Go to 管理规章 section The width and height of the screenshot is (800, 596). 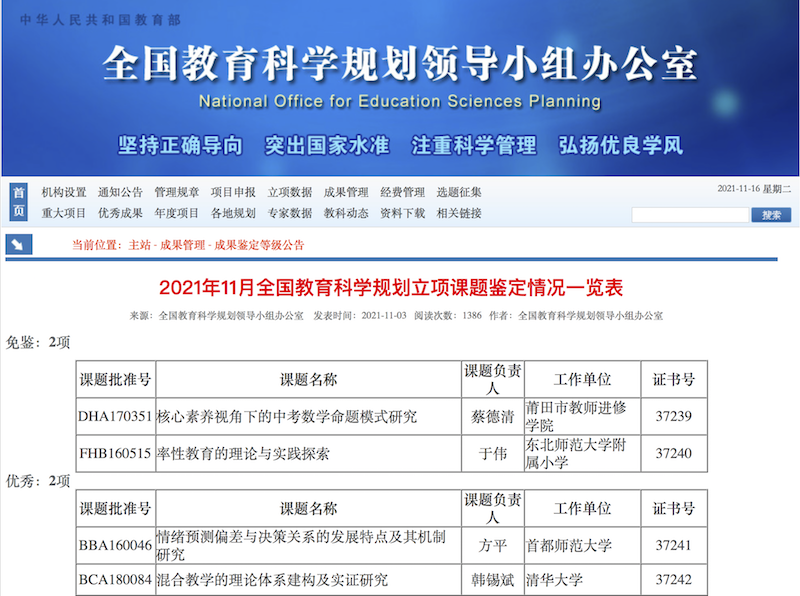pos(177,192)
